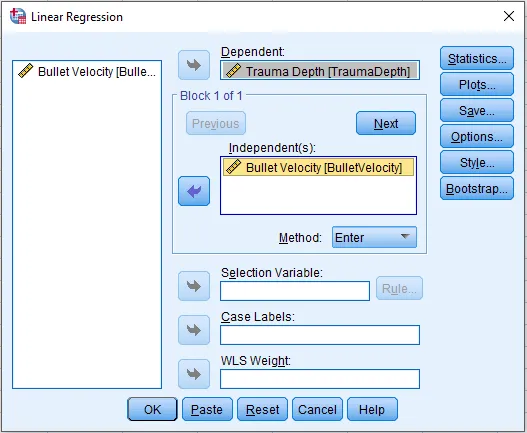Screen dimensions: 527x433
Task: Click the arrow button beside Selection Variable
Action: click(194, 286)
